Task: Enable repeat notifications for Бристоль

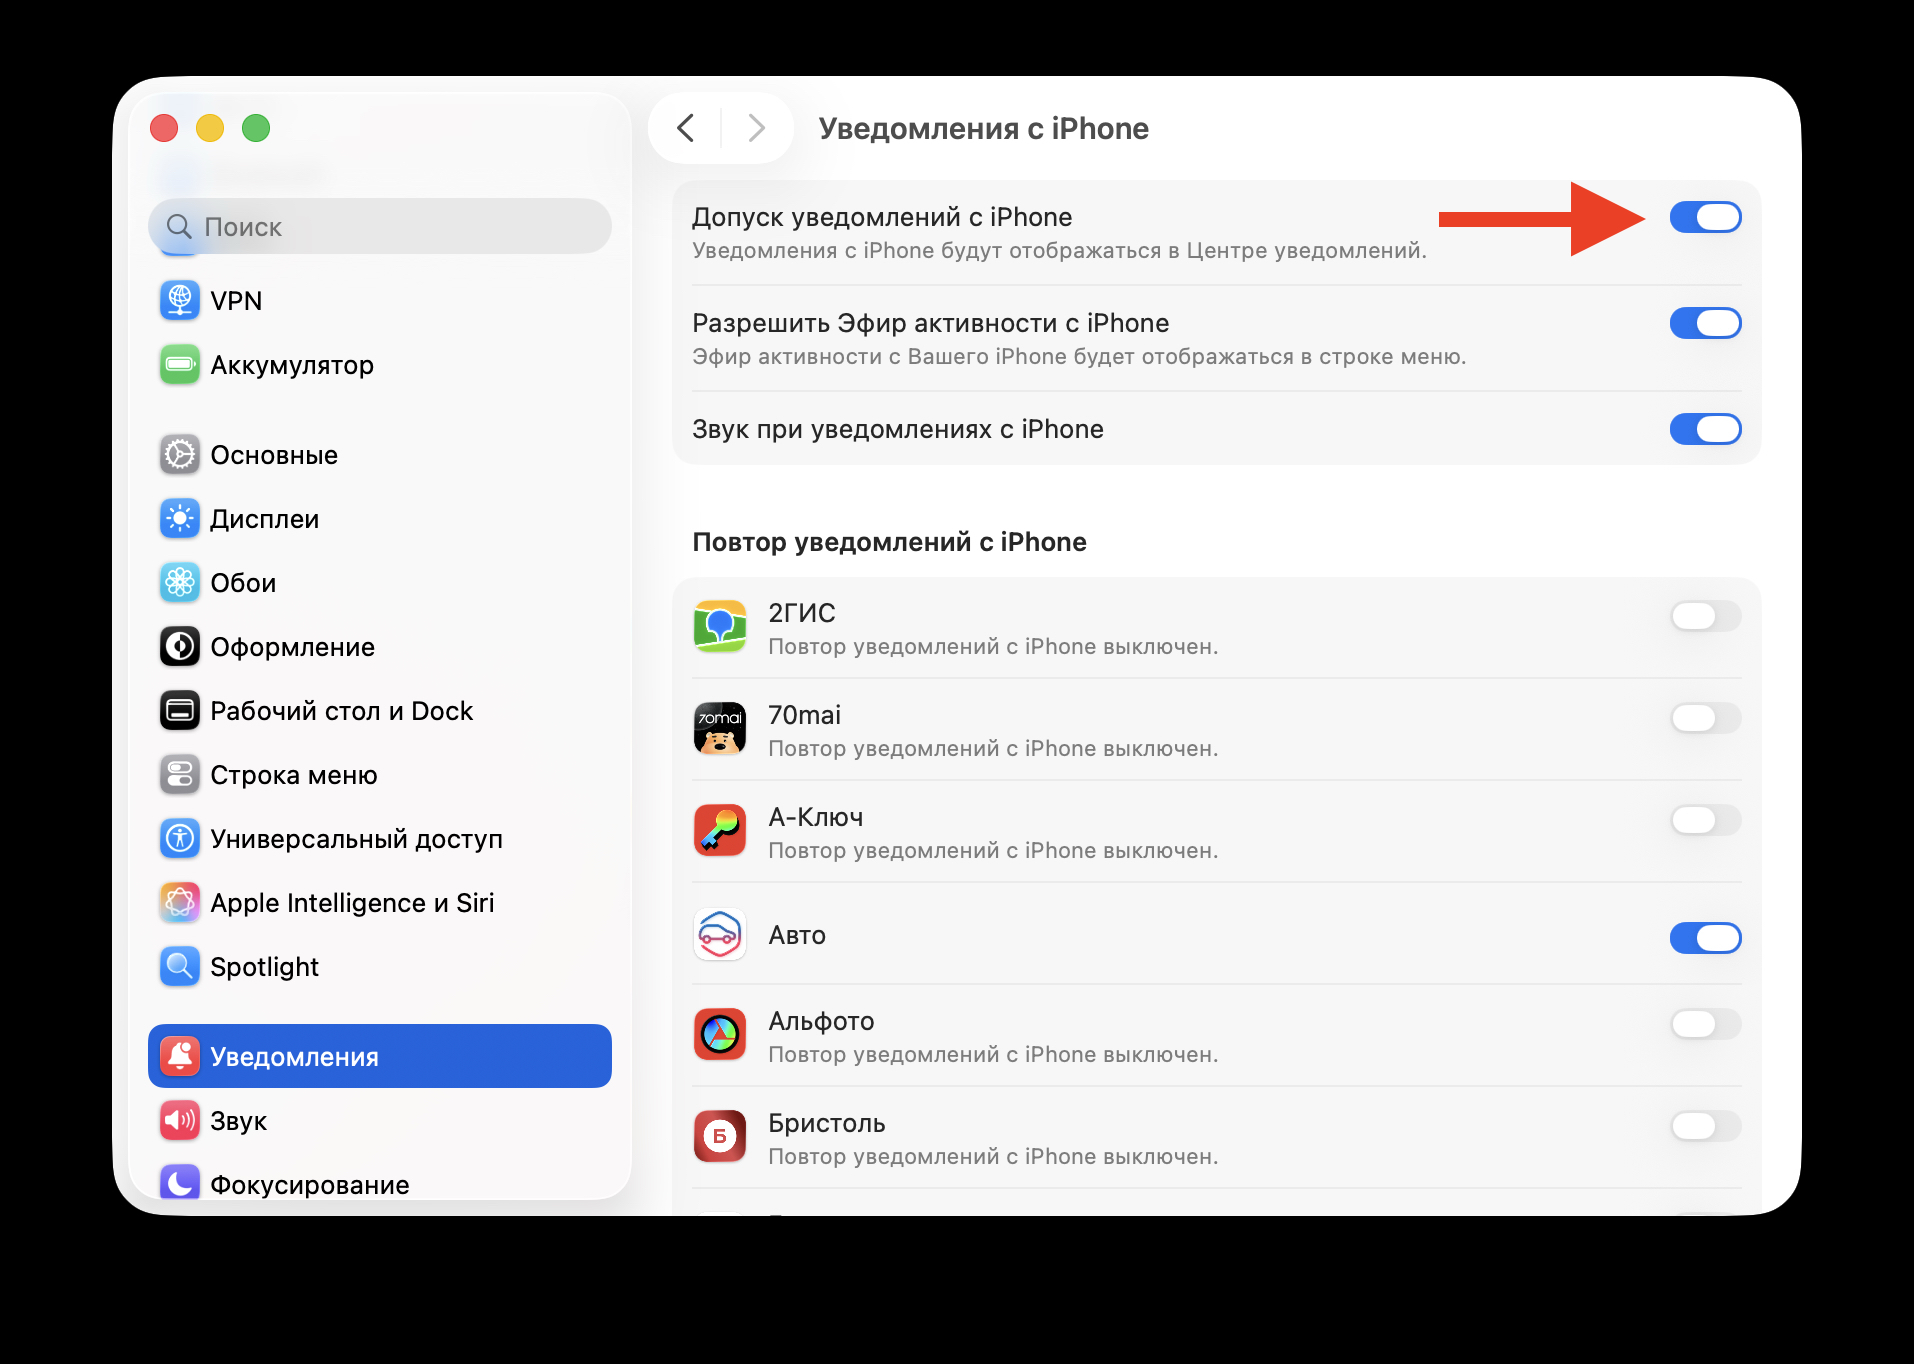Action: click(1705, 1127)
